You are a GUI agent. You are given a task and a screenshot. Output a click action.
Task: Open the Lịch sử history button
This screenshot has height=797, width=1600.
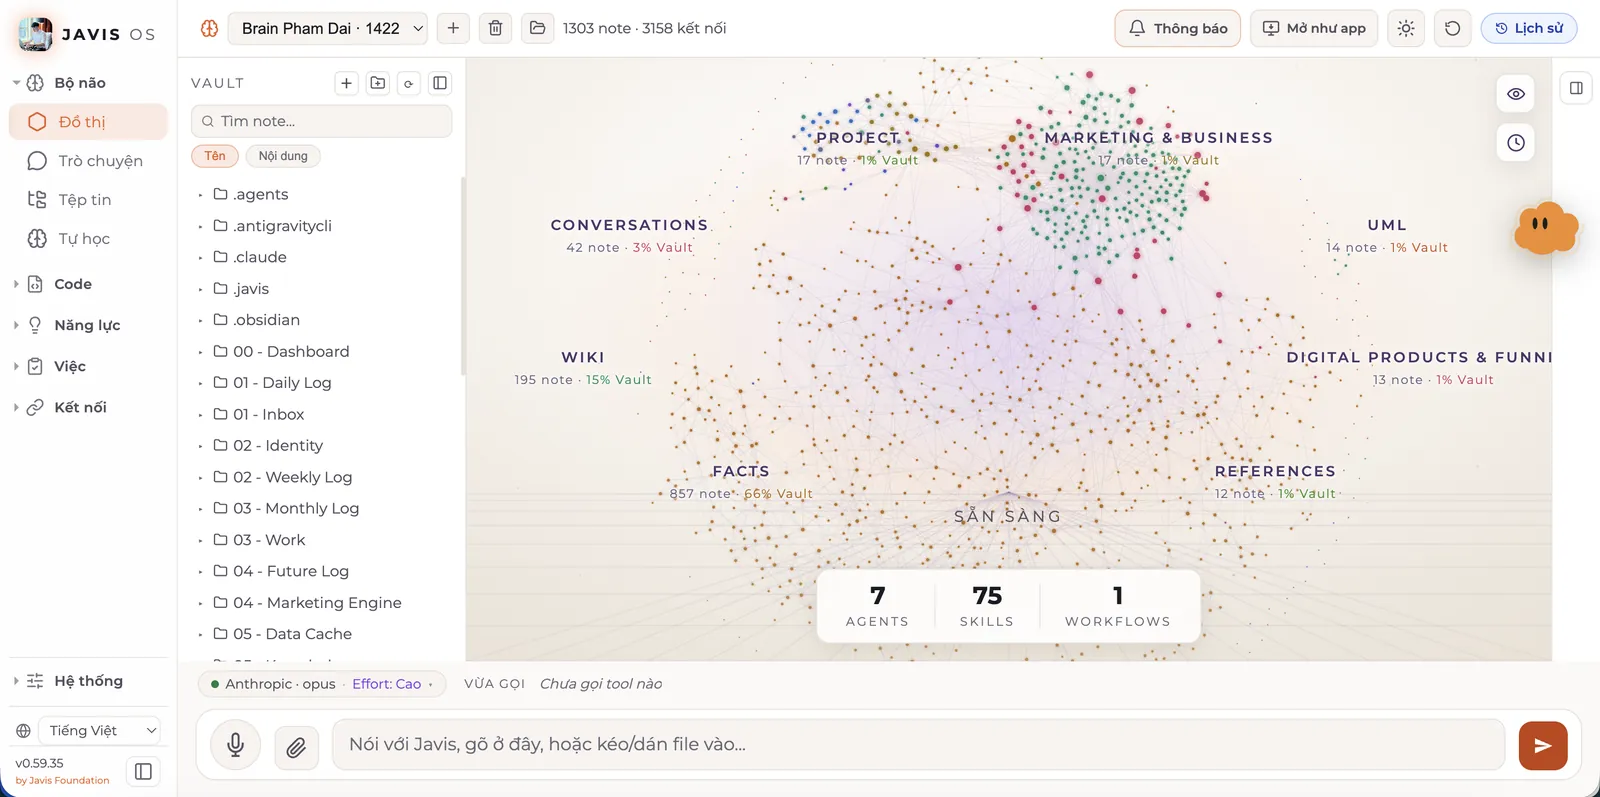(x=1529, y=28)
